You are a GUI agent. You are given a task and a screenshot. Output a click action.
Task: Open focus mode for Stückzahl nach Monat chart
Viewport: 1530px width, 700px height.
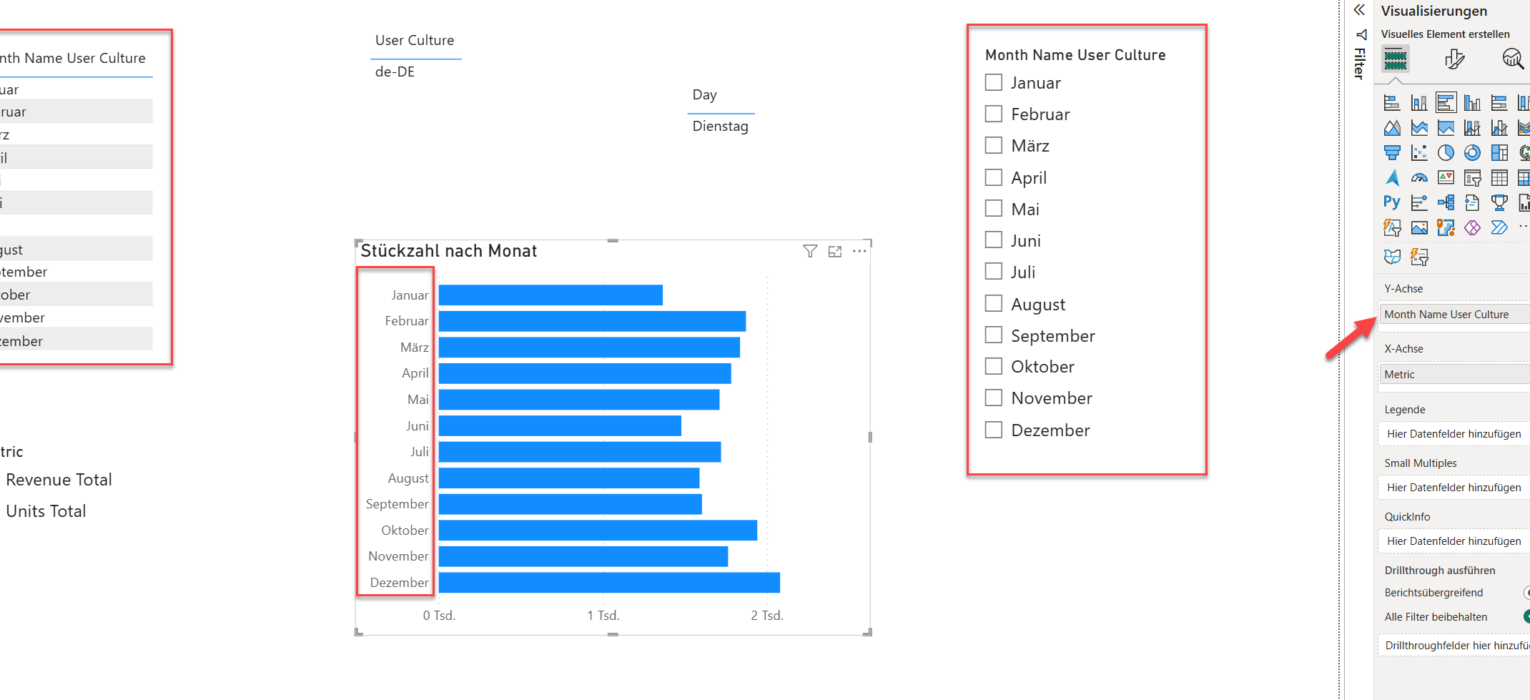[835, 252]
